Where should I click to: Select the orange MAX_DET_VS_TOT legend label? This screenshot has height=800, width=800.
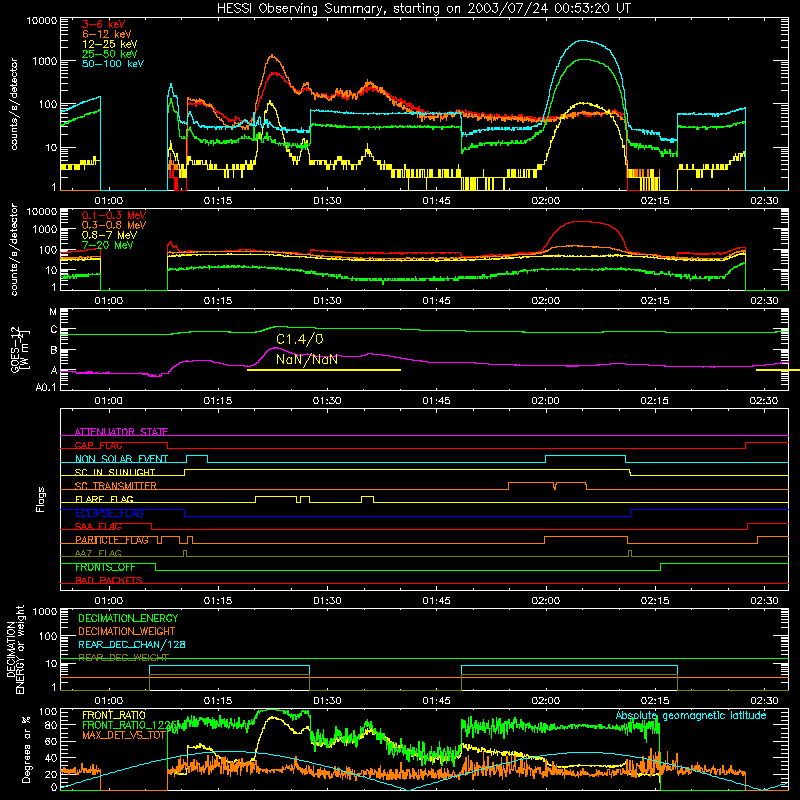[x=124, y=735]
